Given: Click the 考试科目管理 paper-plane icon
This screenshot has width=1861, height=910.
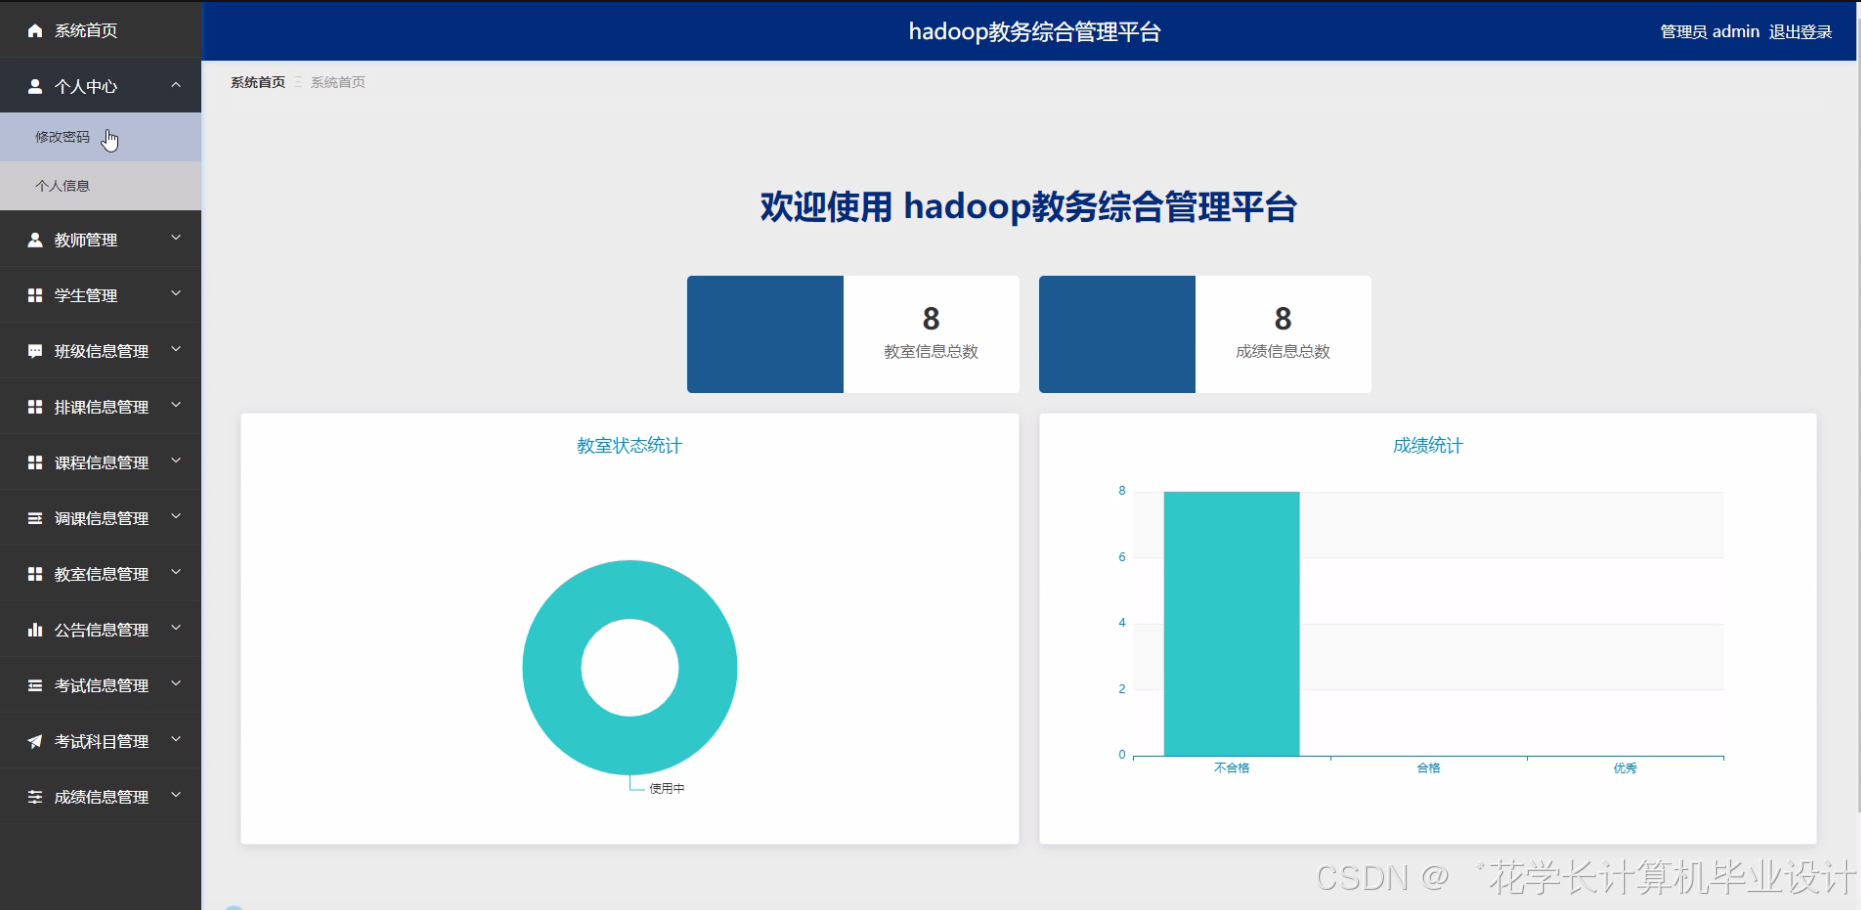Looking at the screenshot, I should click(33, 741).
